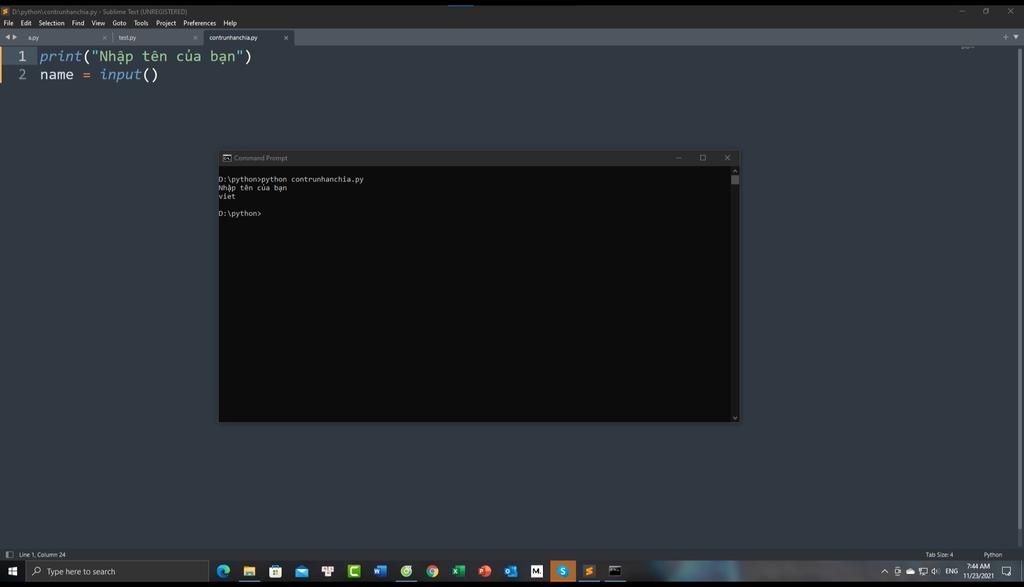Screen dimensions: 1024x587
Task: Close the a.py tab
Action: 104,38
